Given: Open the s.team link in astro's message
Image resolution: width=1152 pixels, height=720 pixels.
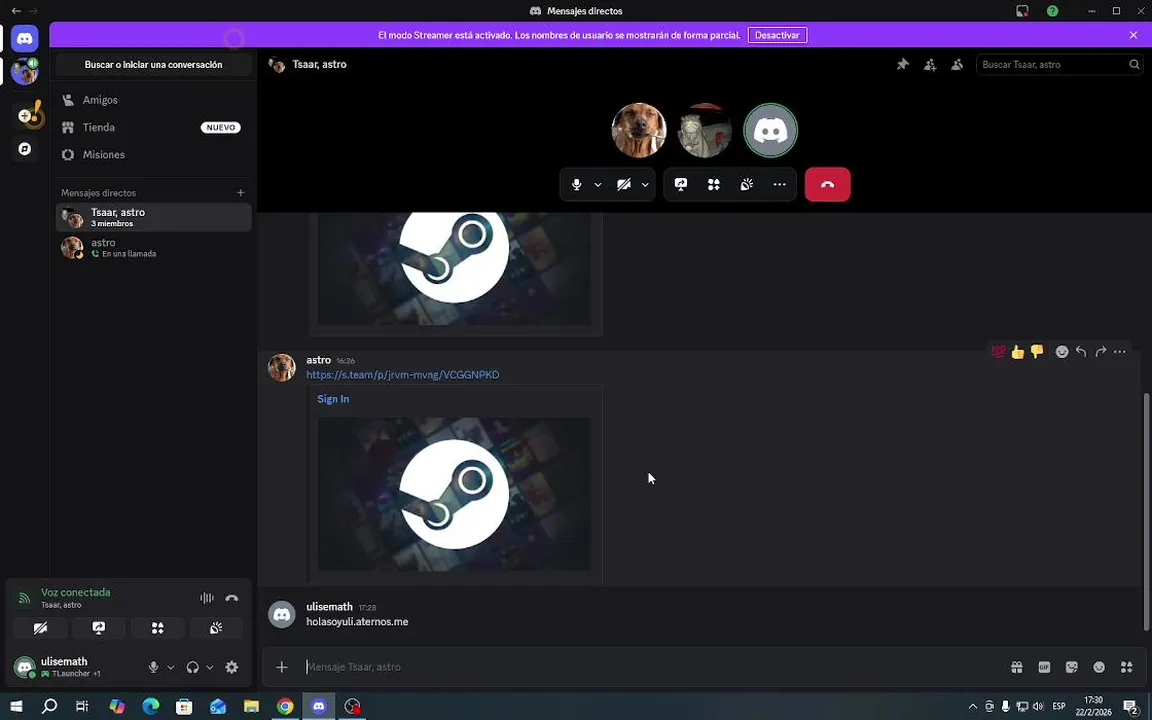Looking at the screenshot, I should [x=403, y=375].
